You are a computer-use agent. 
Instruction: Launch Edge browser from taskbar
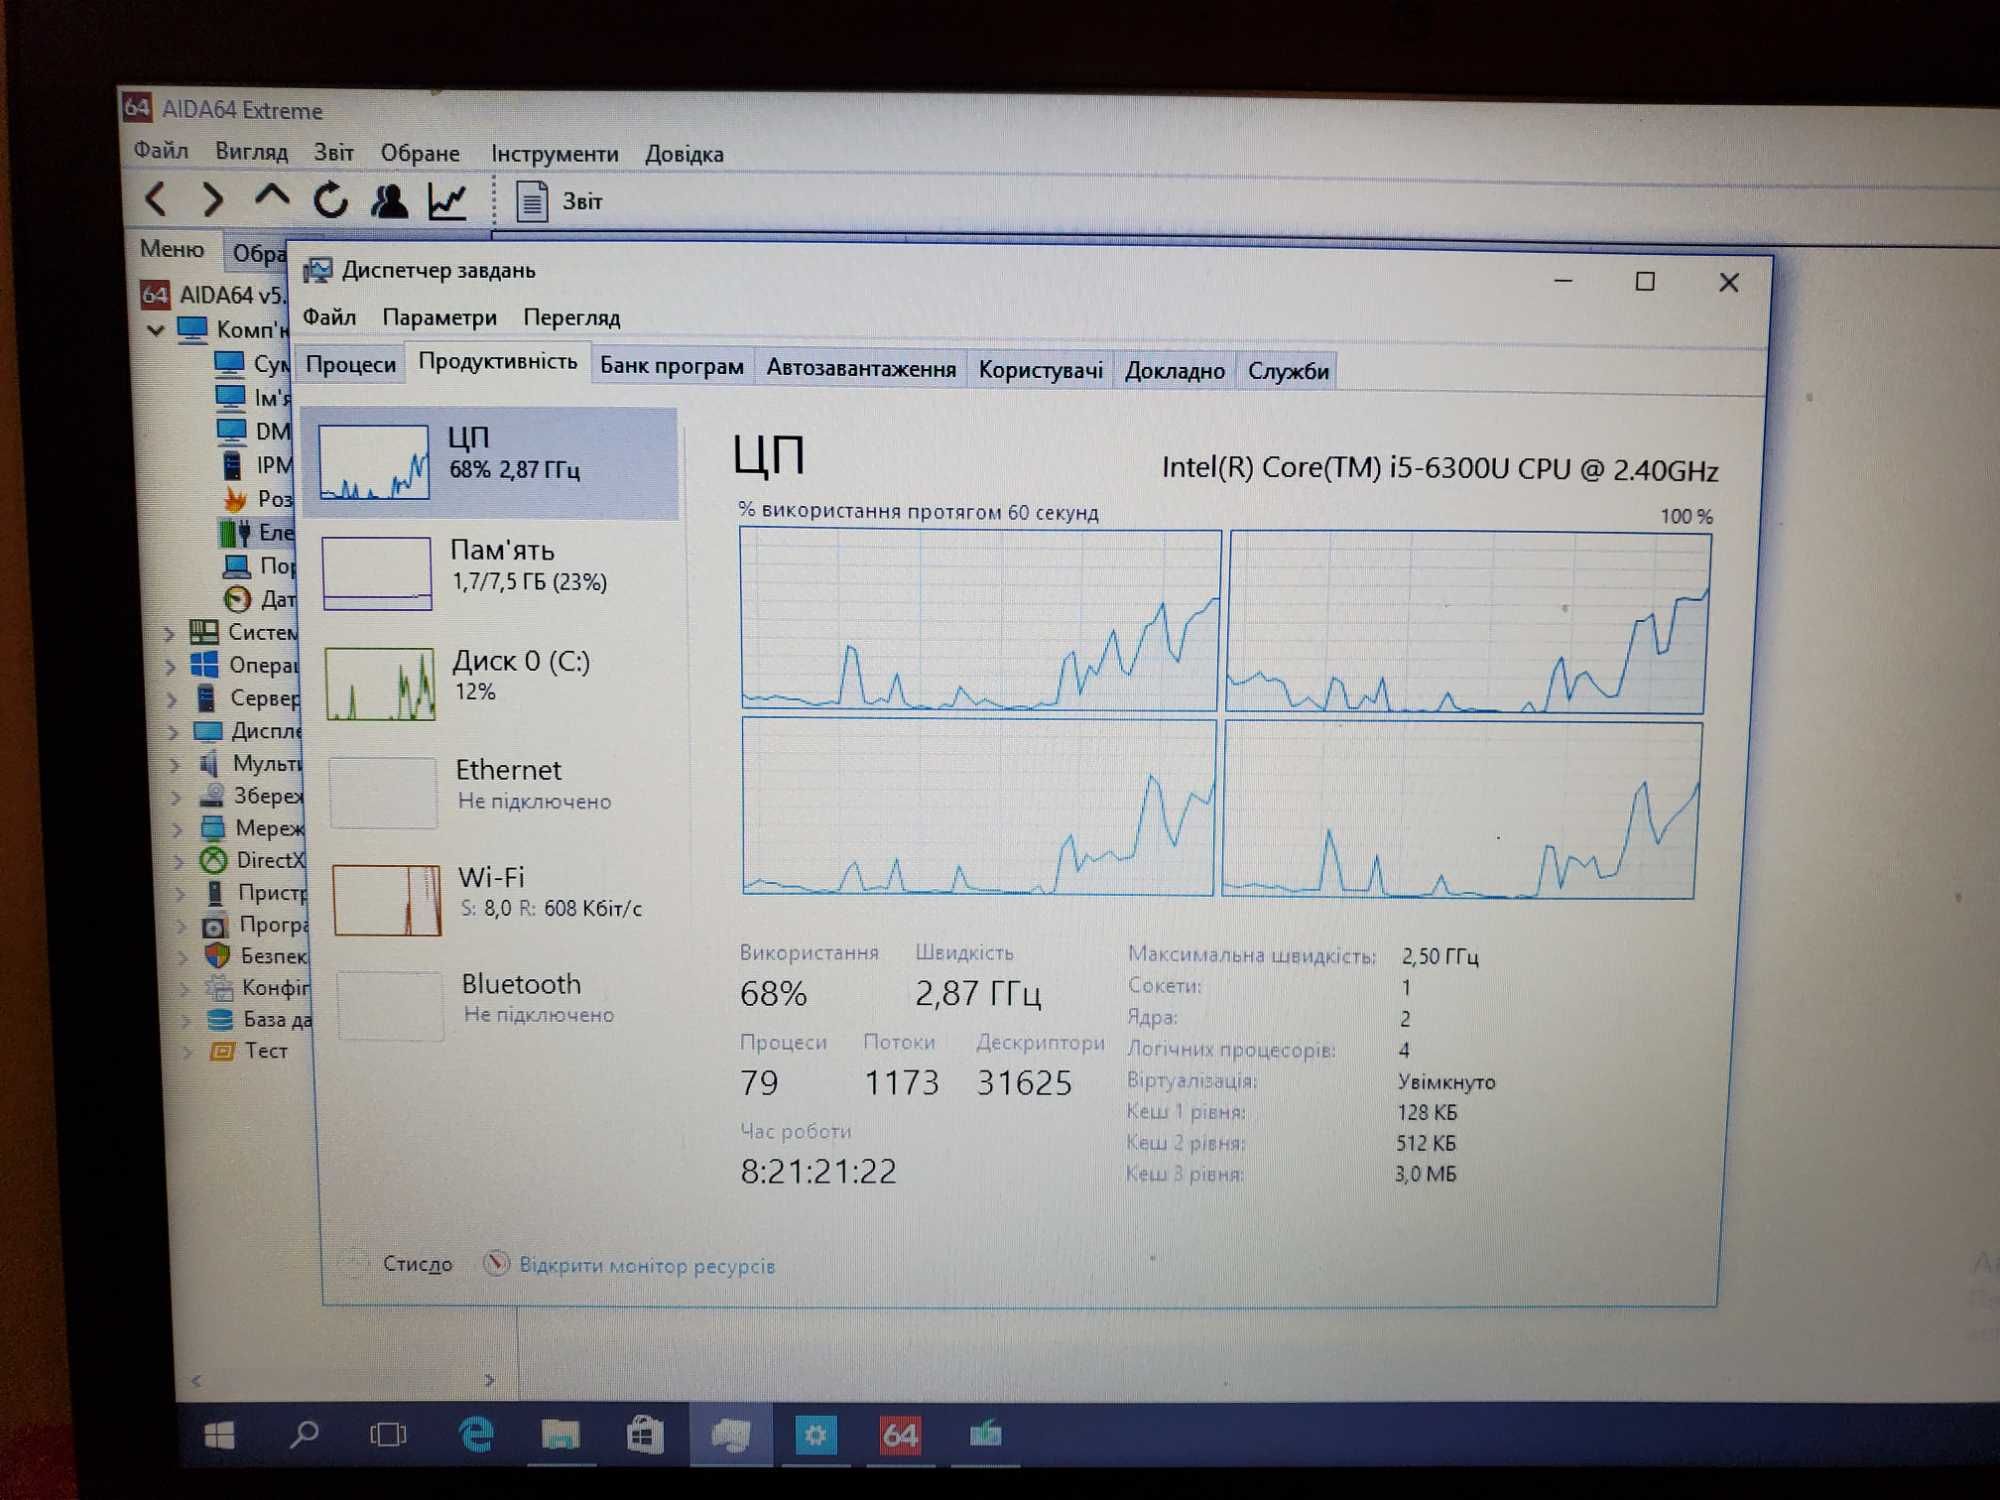[476, 1435]
